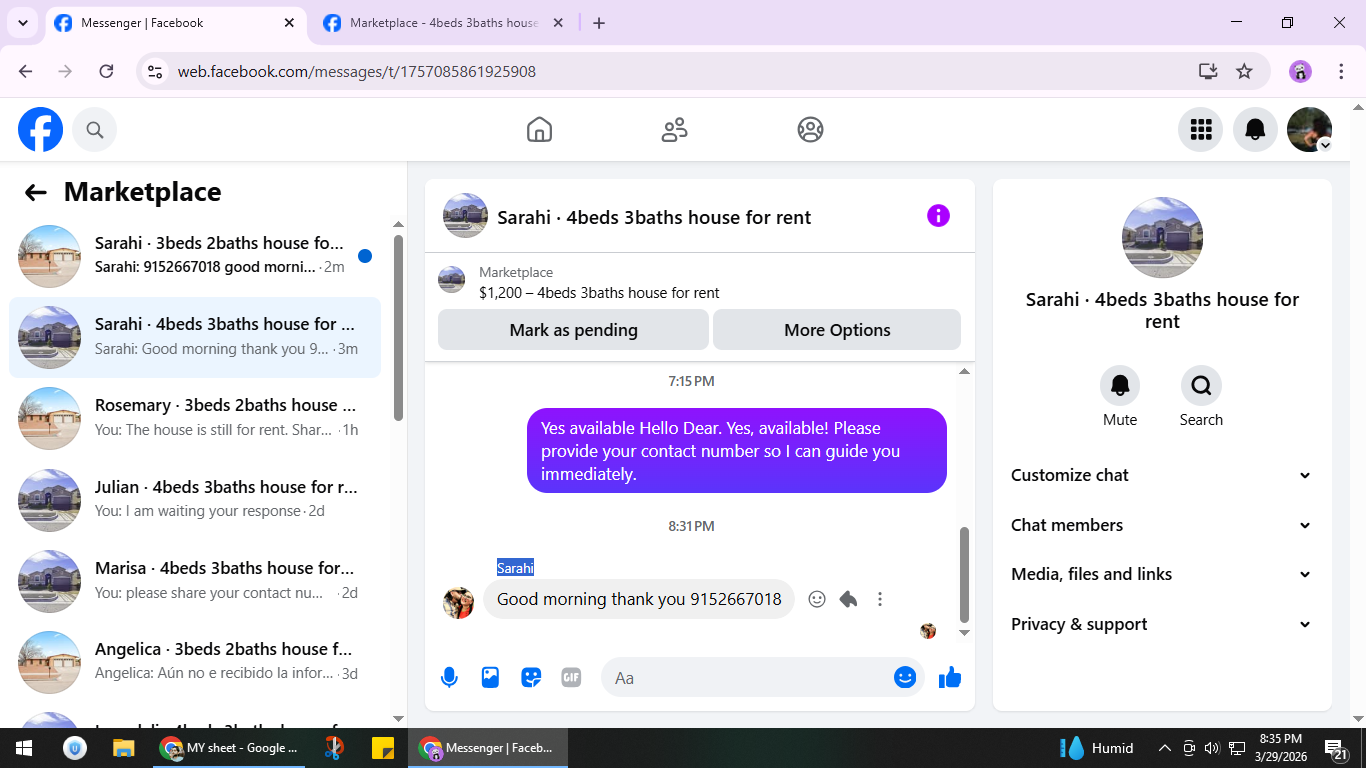Search in conversation magnifier icon
1366x768 pixels.
point(1201,385)
